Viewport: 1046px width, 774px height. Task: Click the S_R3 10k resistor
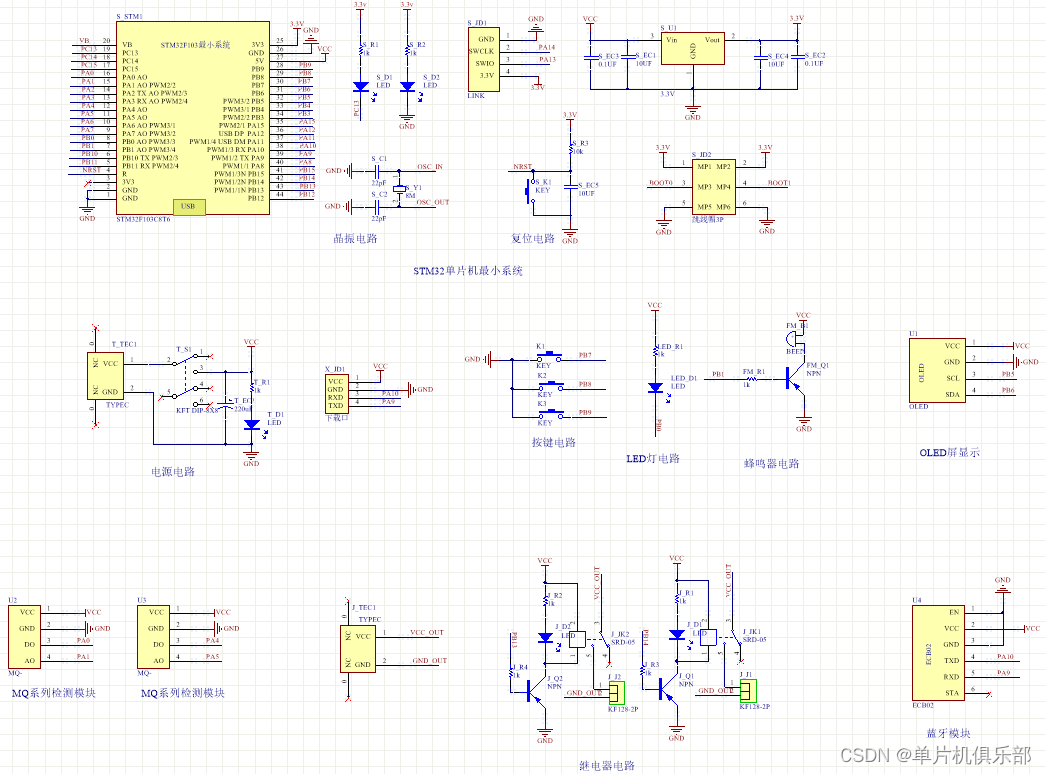point(571,149)
